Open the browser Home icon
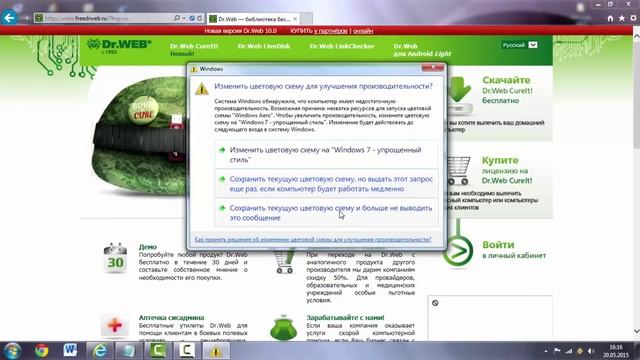The width and height of the screenshot is (640, 360). 610,18
